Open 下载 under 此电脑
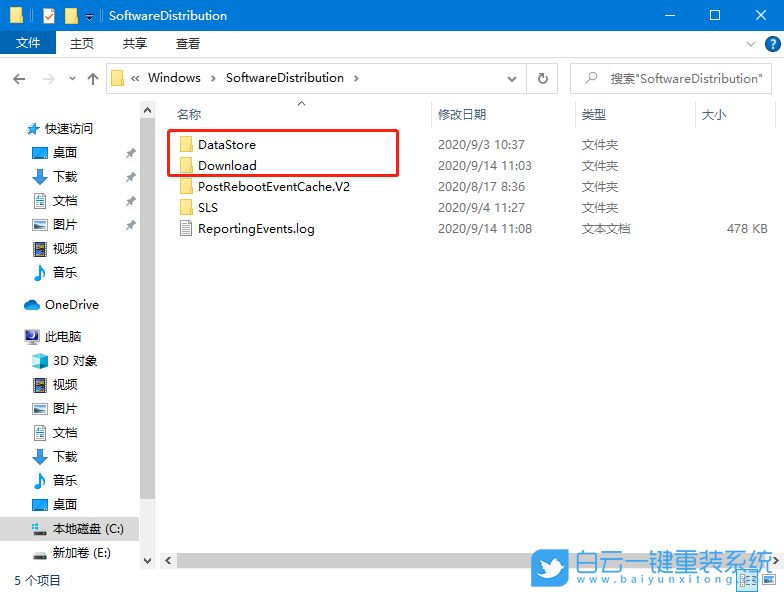The image size is (784, 592). click(65, 456)
